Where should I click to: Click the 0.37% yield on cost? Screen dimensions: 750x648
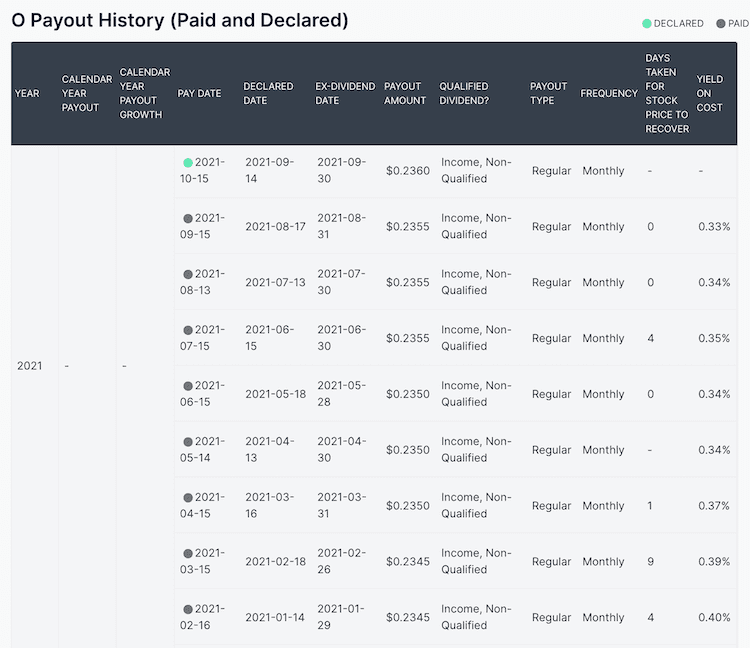714,506
